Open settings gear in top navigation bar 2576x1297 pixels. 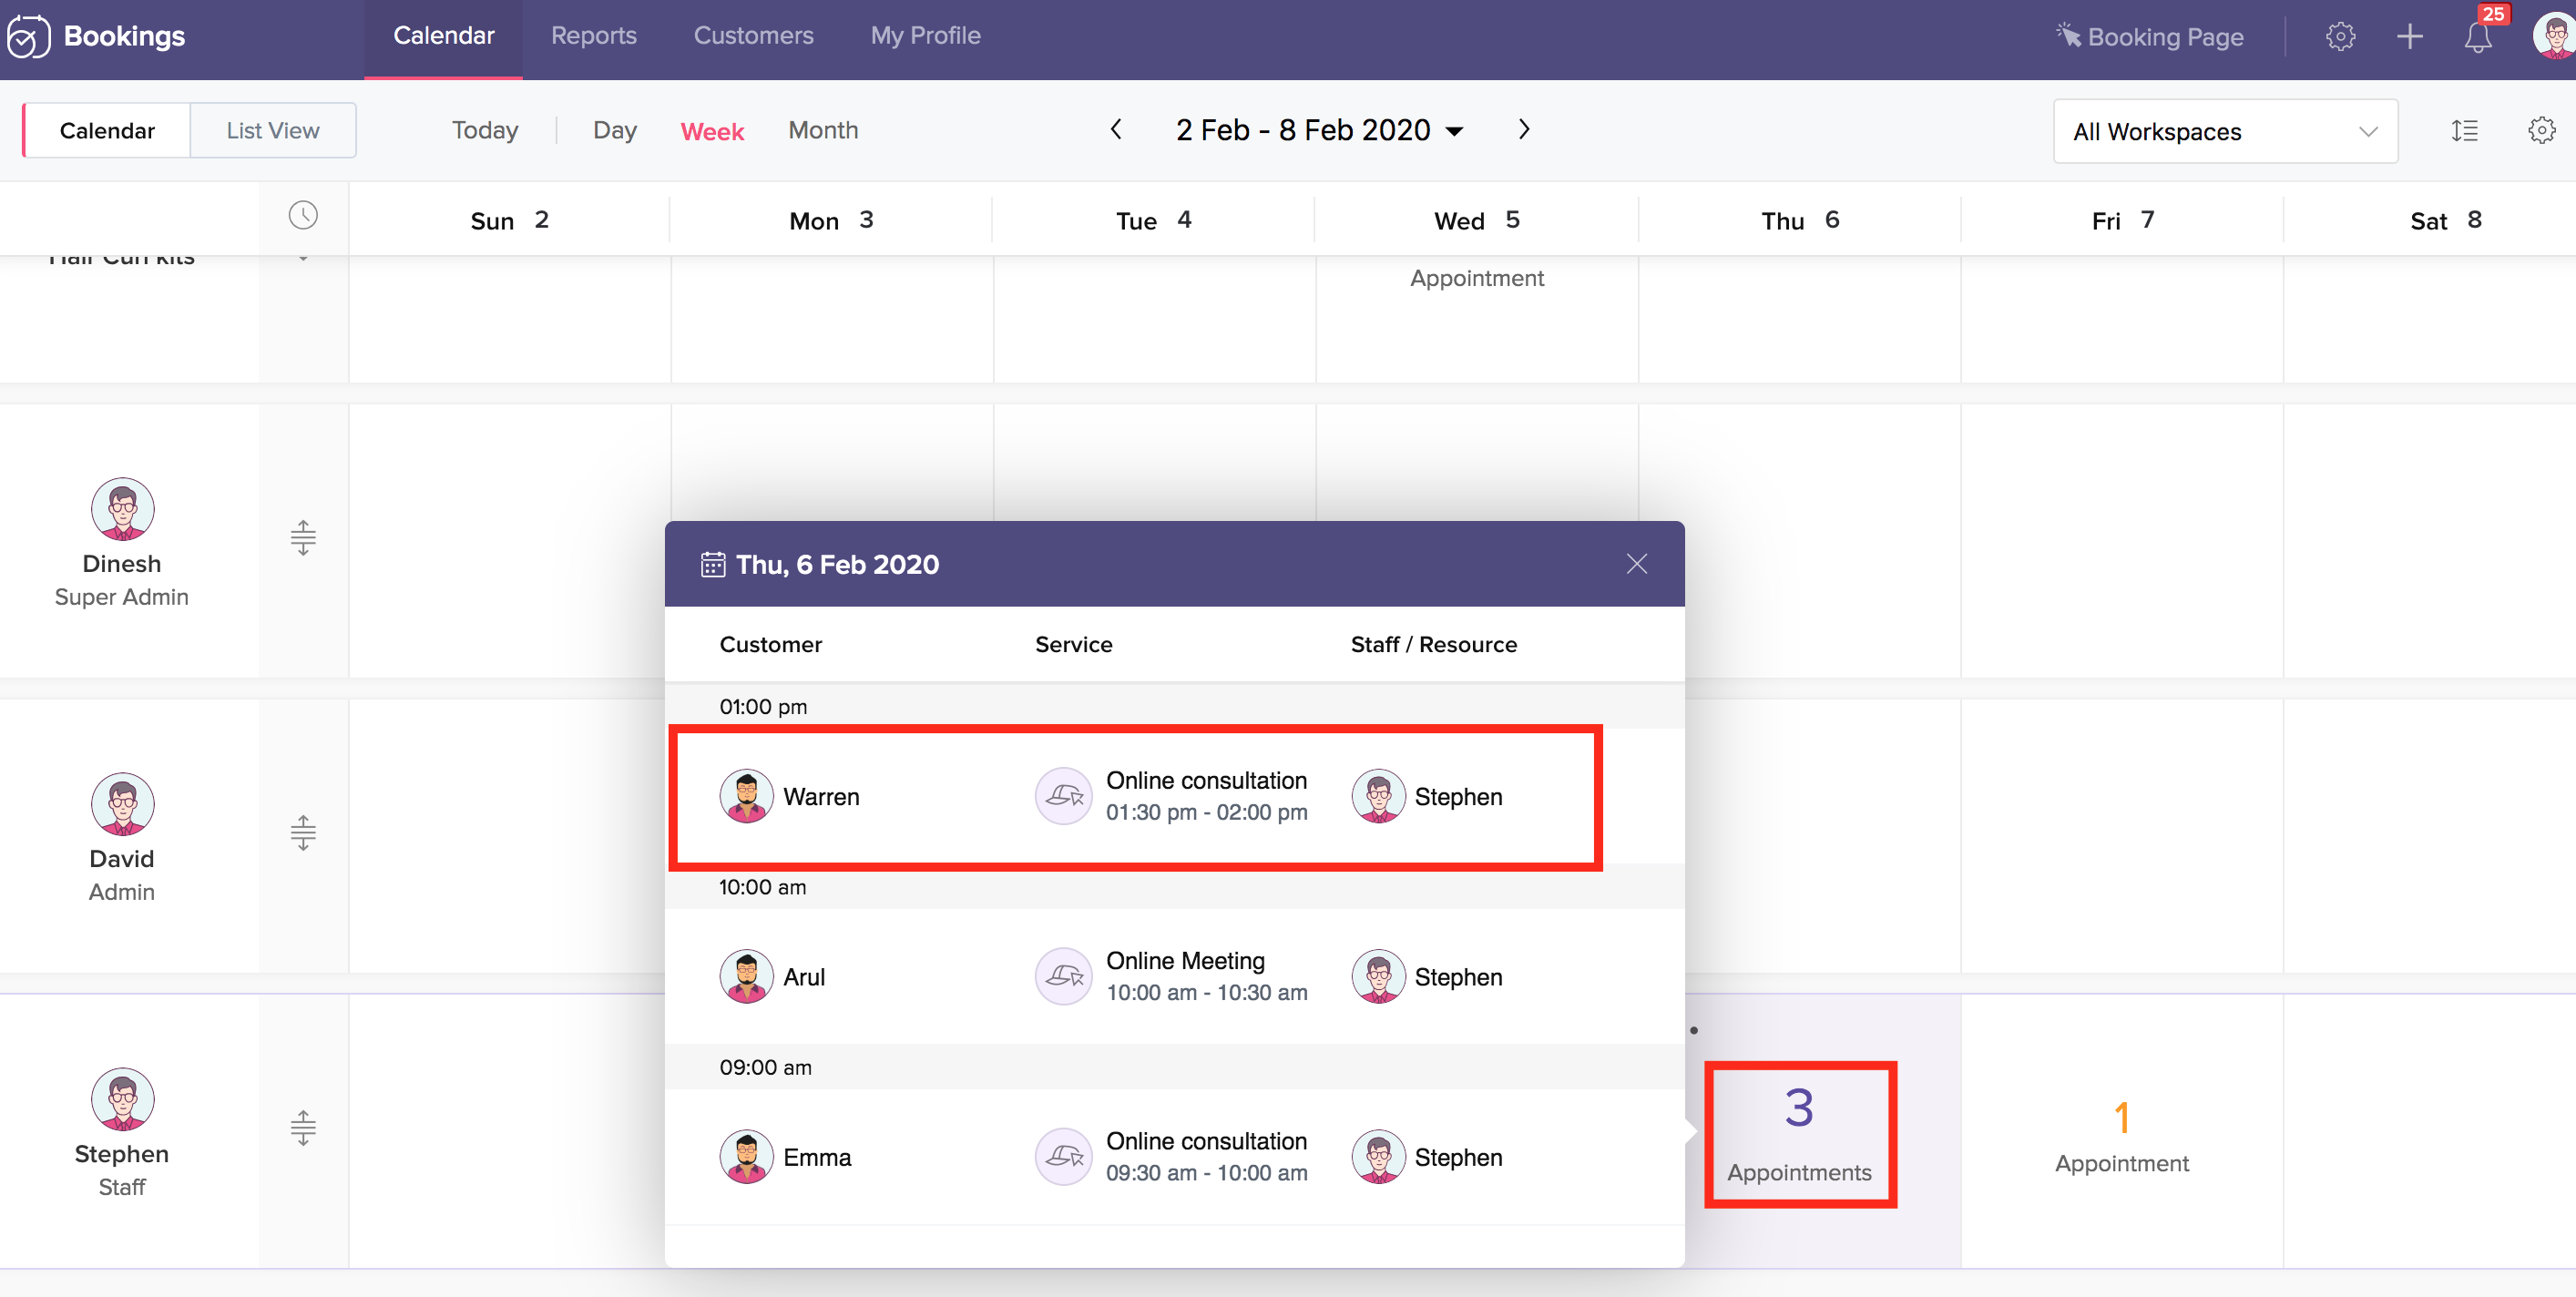tap(2340, 37)
